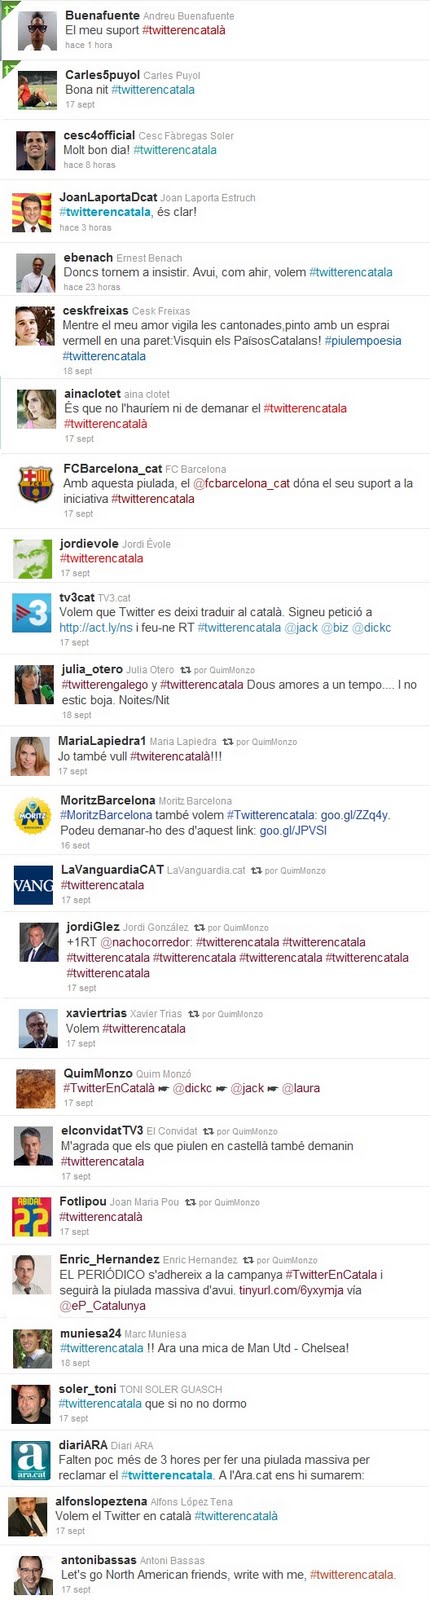
Task: Open the Carles5puyol username link
Action: point(102,75)
